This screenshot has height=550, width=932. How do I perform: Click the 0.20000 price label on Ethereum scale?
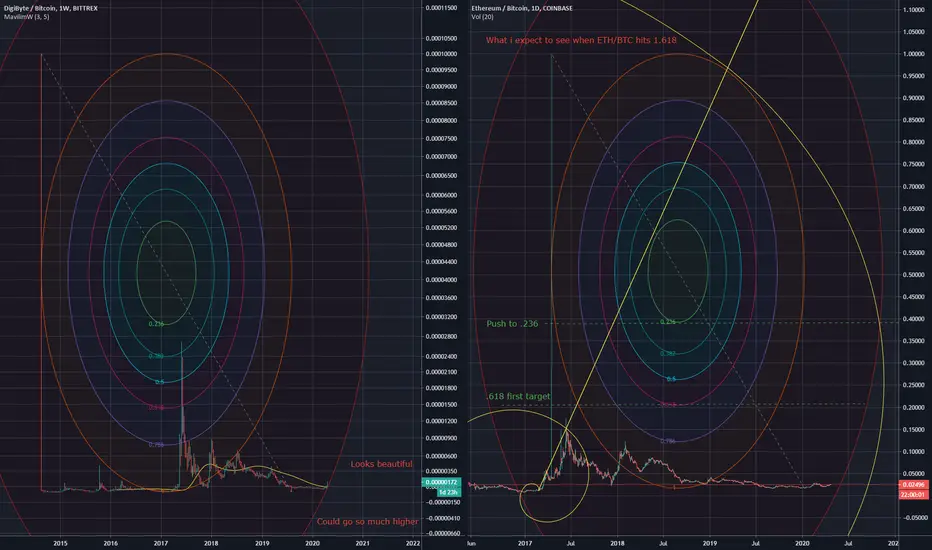tap(914, 408)
